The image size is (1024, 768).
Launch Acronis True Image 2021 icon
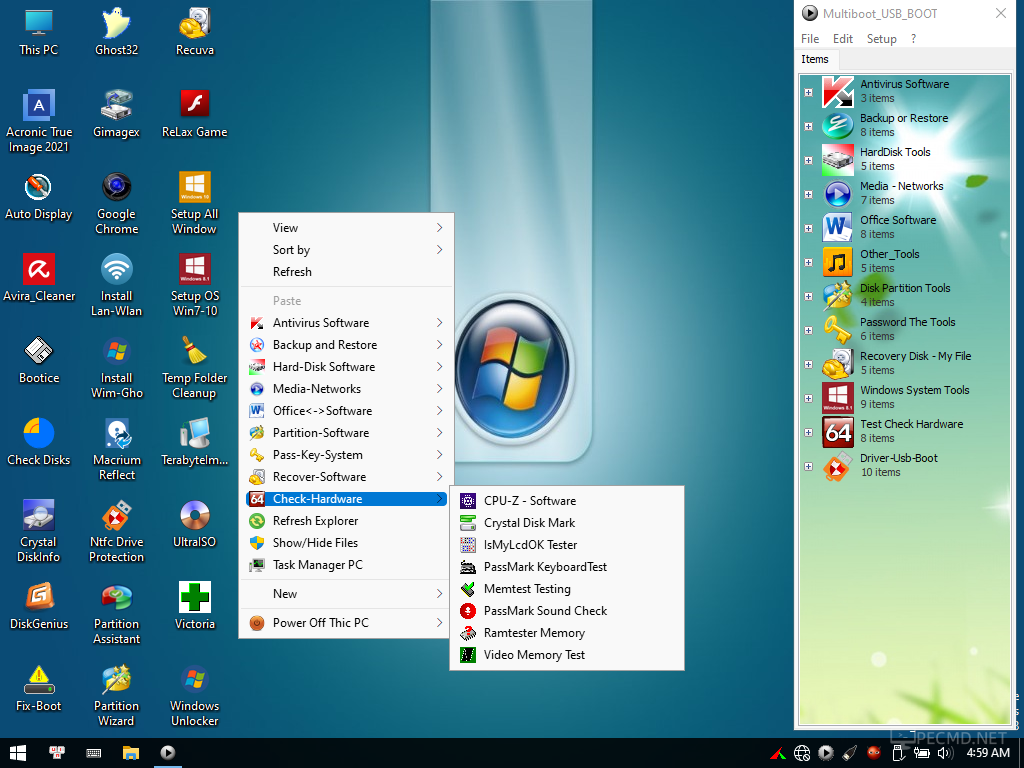(39, 121)
